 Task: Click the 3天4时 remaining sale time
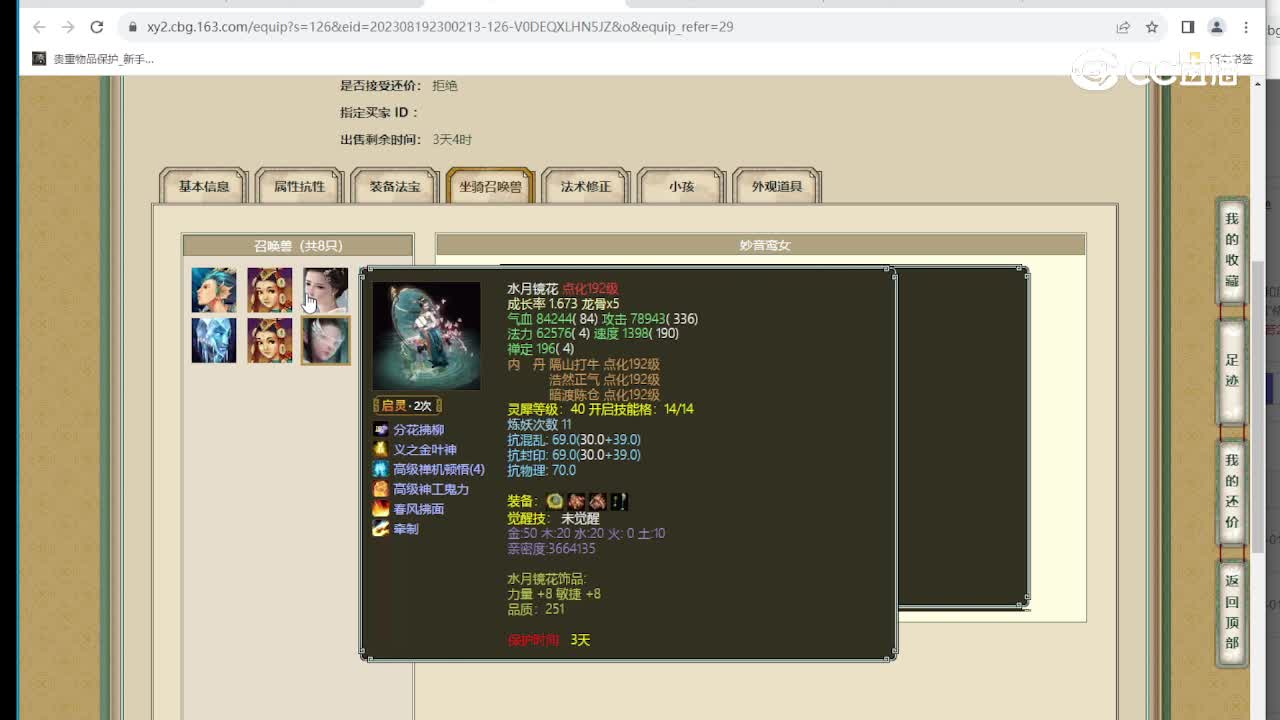click(x=452, y=140)
